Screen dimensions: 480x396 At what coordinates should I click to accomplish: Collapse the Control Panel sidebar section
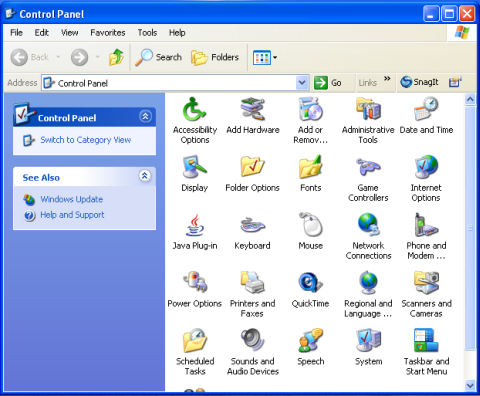(x=145, y=116)
